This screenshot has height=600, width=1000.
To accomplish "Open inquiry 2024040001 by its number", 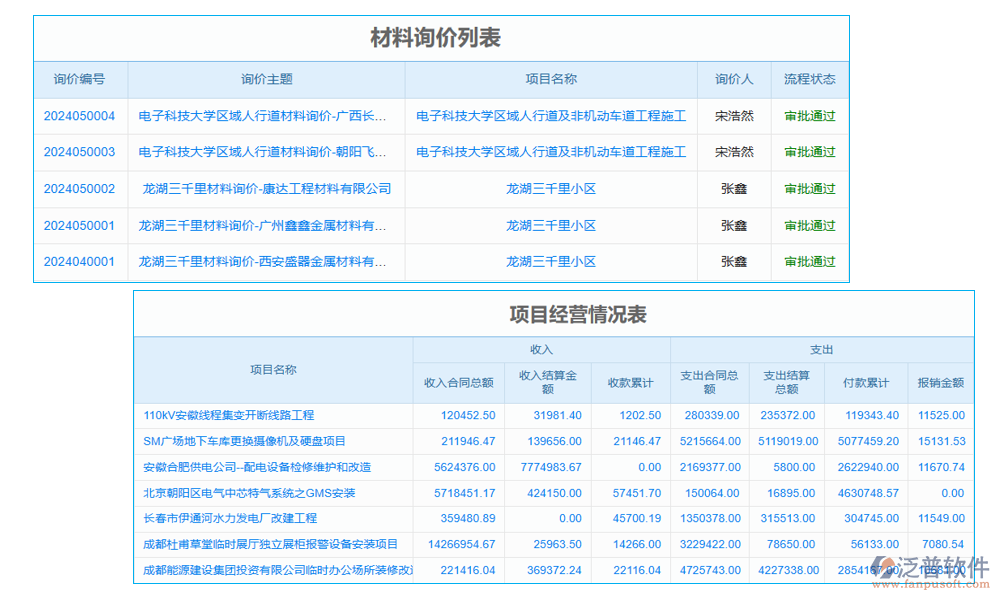I will click(x=79, y=262).
